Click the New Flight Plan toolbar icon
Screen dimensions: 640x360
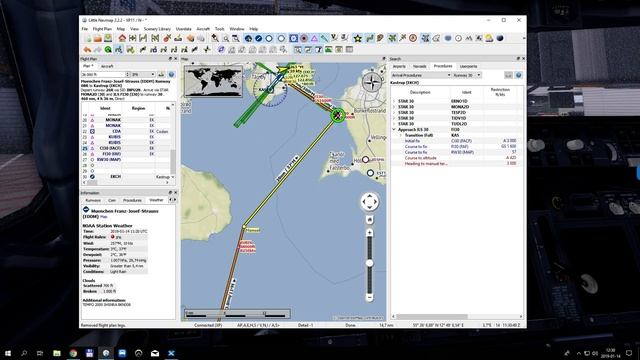coord(88,38)
